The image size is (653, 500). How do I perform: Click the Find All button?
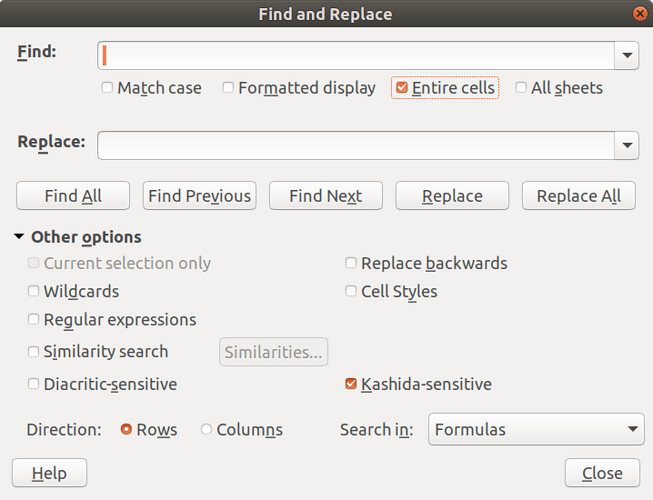click(73, 196)
